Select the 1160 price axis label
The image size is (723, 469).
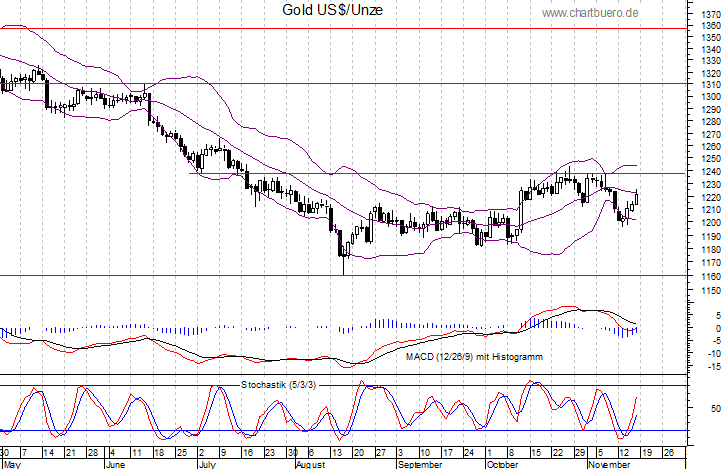(x=709, y=275)
